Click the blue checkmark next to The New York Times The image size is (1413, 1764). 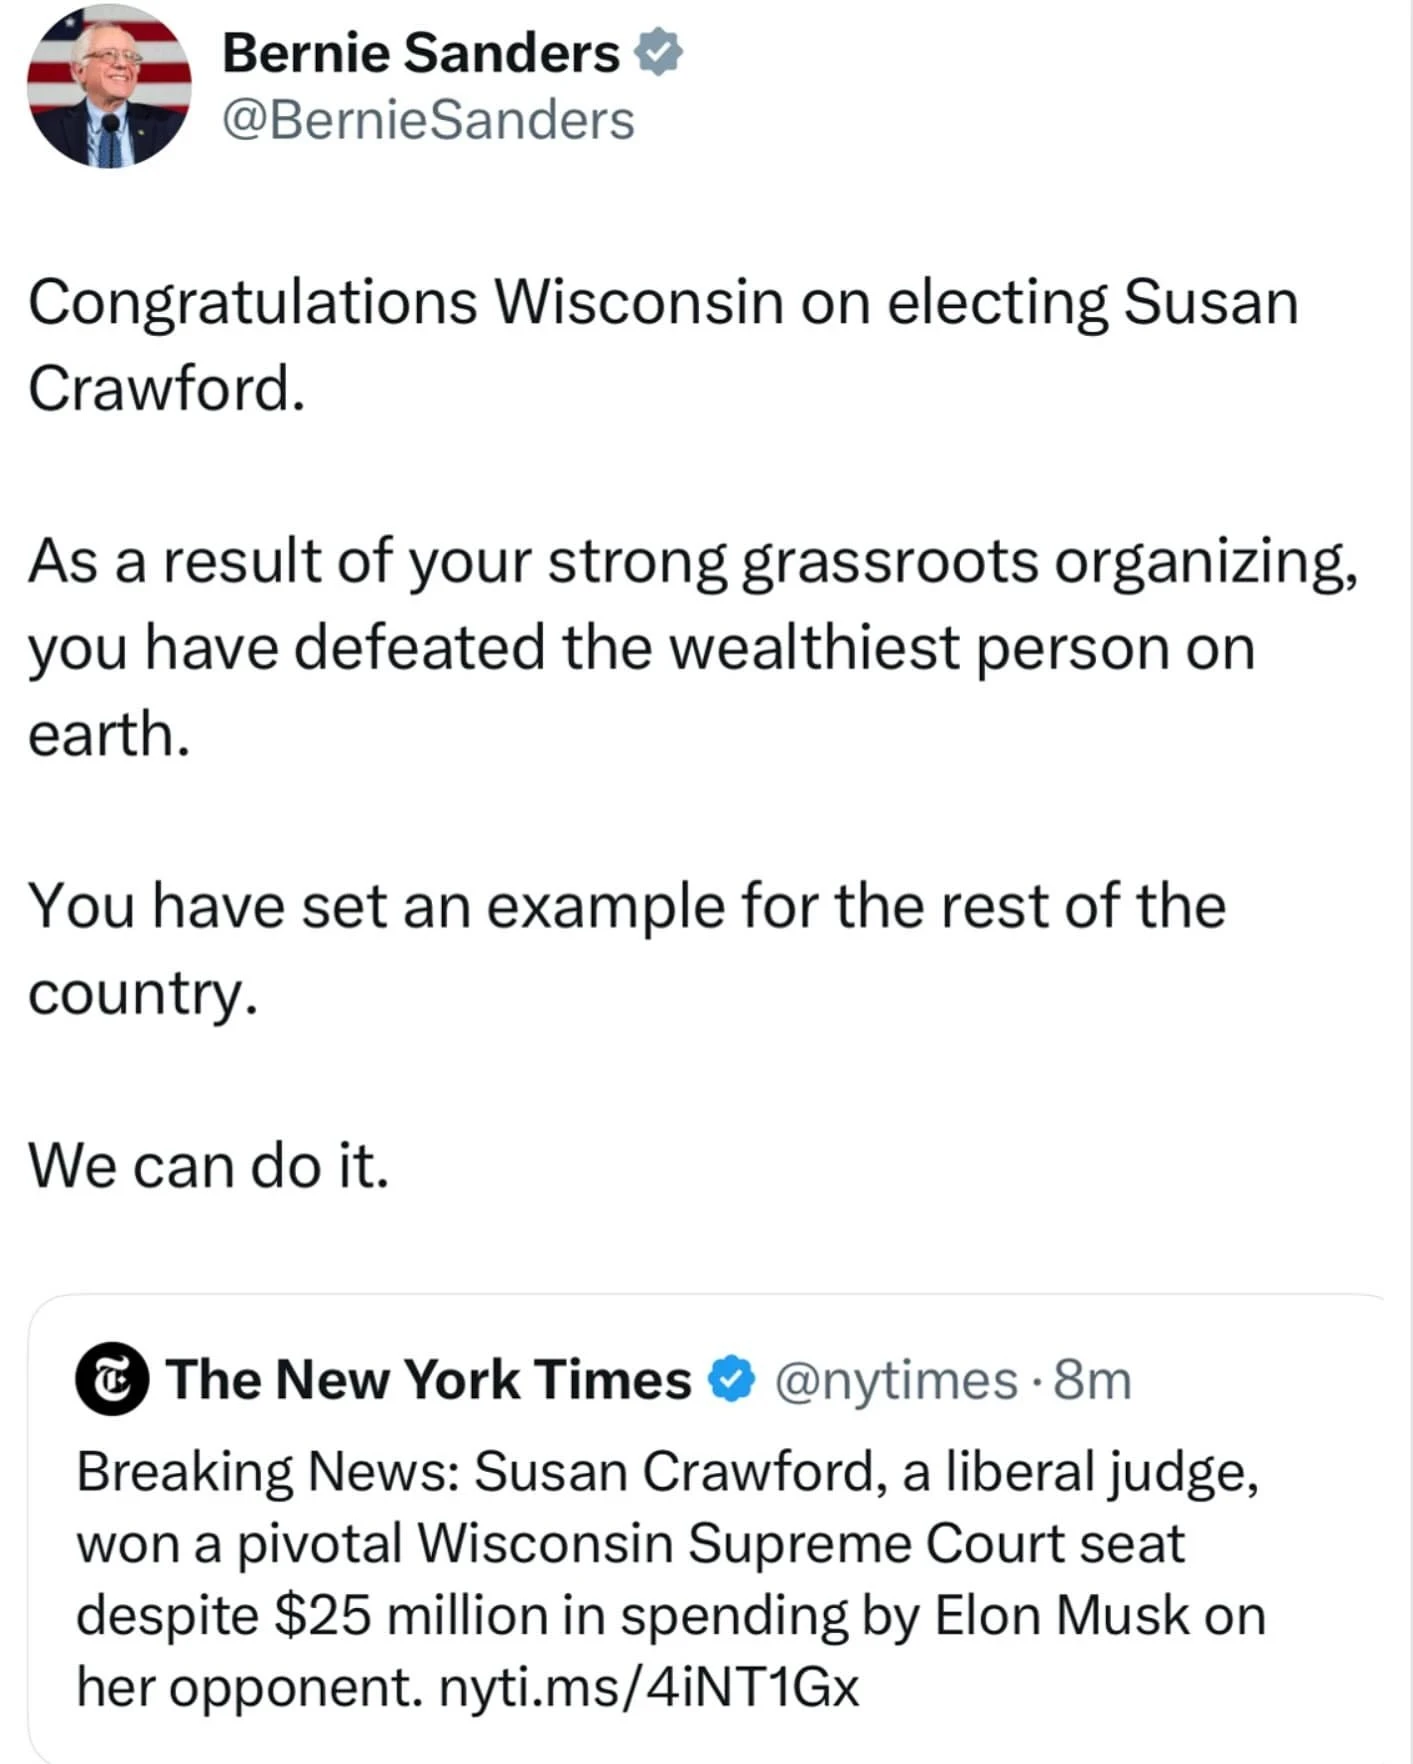pyautogui.click(x=731, y=1379)
